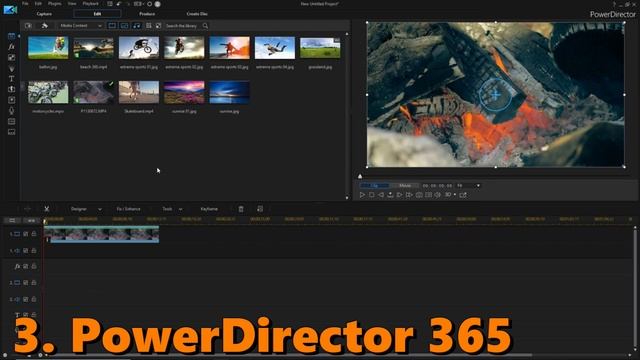Take a snapshot of the preview
640x360 pixels.
(x=419, y=195)
